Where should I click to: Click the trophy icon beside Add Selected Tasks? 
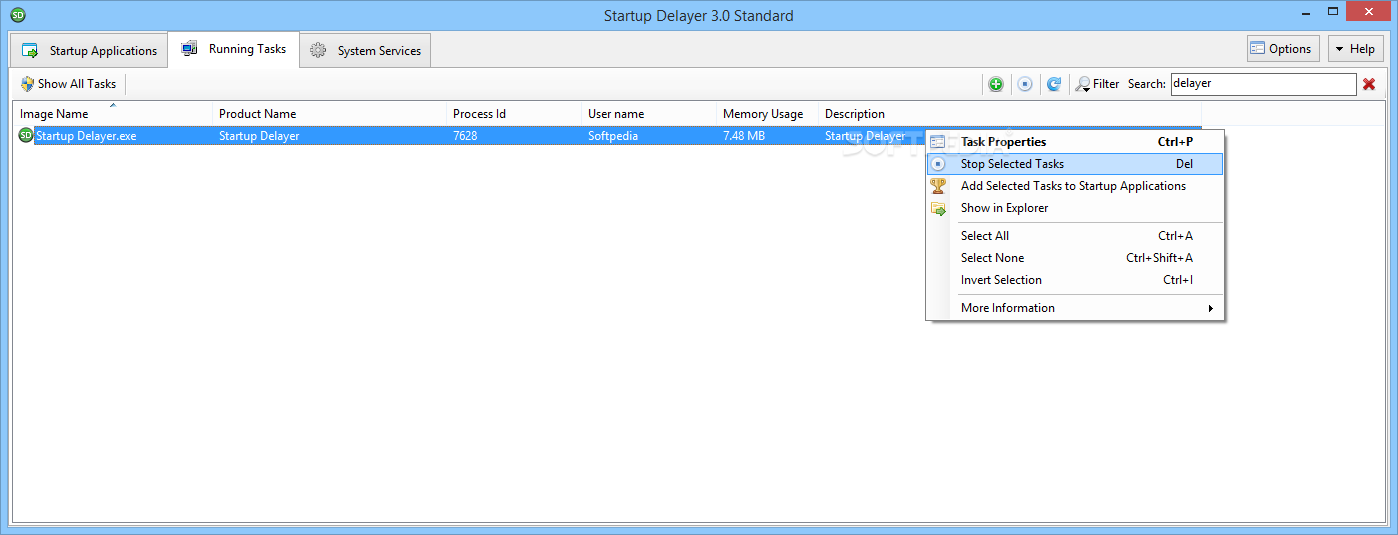[938, 186]
